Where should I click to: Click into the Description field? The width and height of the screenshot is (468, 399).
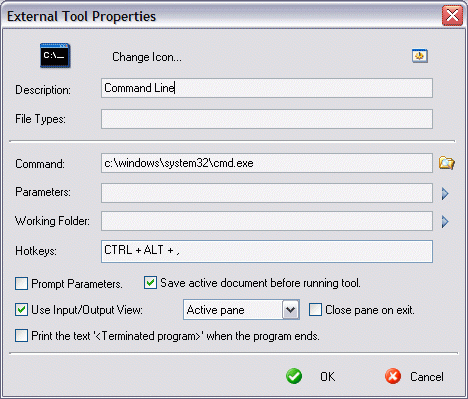point(267,88)
